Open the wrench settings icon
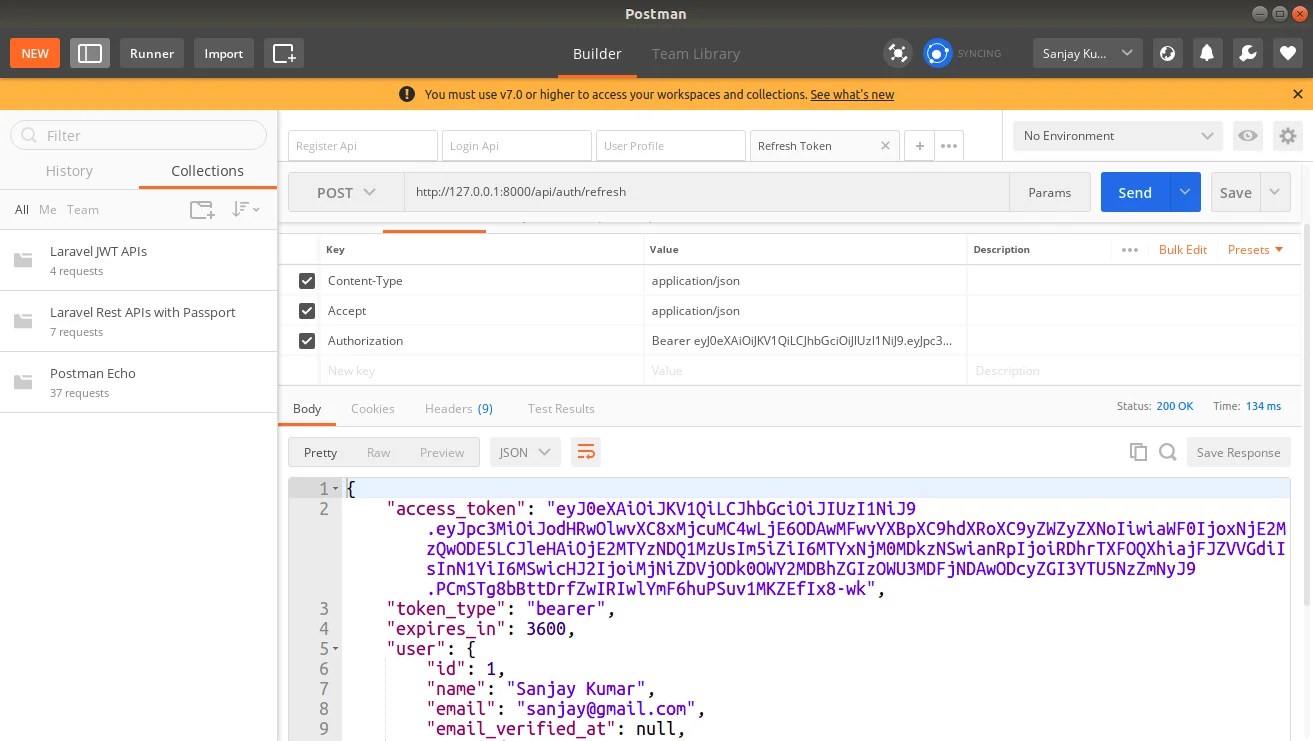Viewport: 1313px width, 741px height. (1248, 53)
